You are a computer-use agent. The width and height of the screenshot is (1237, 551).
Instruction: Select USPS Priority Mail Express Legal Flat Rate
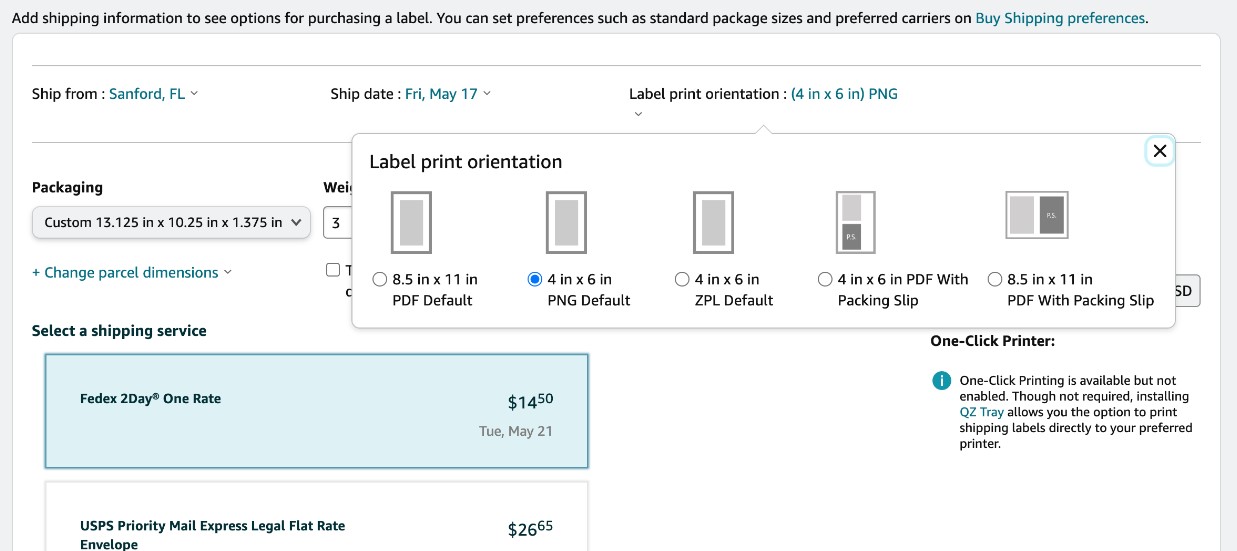pyautogui.click(x=316, y=530)
